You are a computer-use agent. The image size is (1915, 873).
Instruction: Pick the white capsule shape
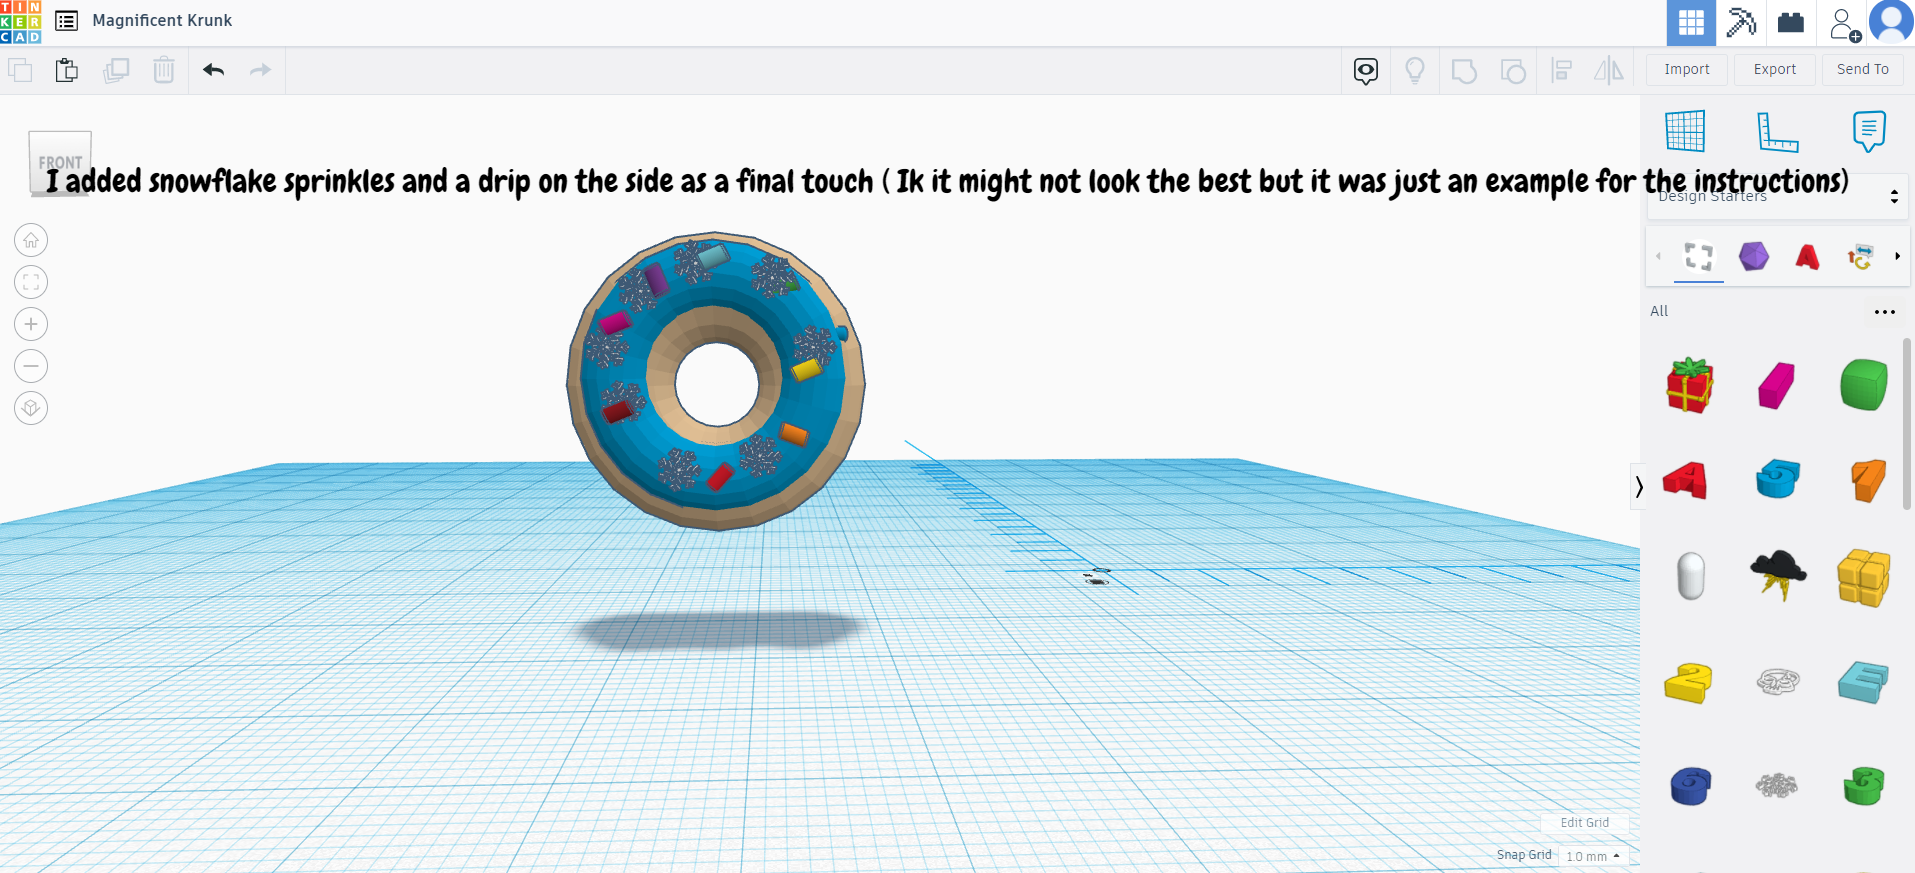tap(1690, 576)
